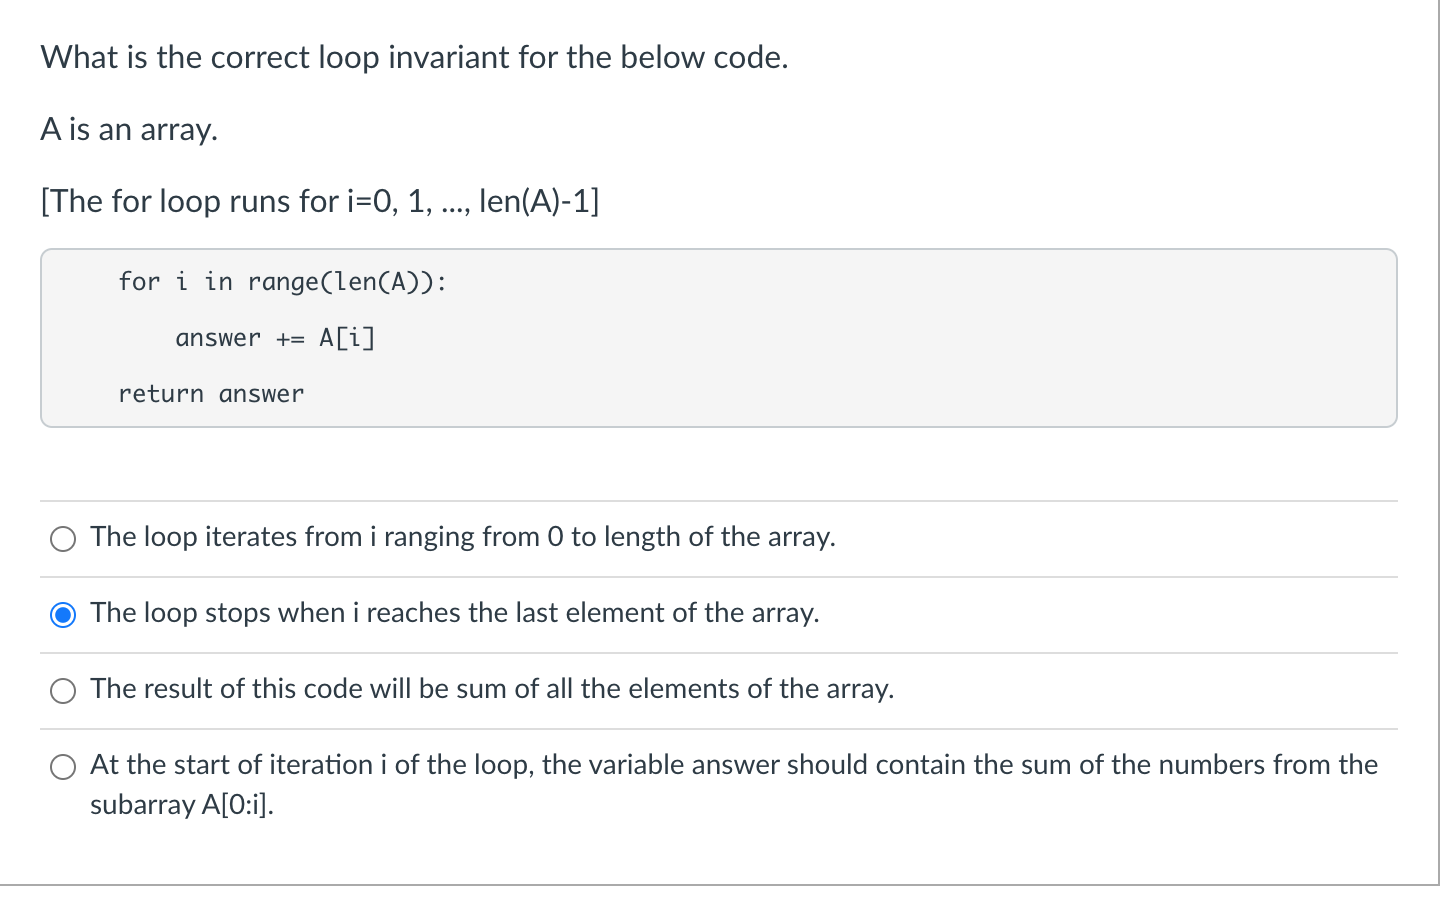Viewport: 1440px width, 902px height.
Task: Click the code line "answer += A[i]"
Action: 275,338
